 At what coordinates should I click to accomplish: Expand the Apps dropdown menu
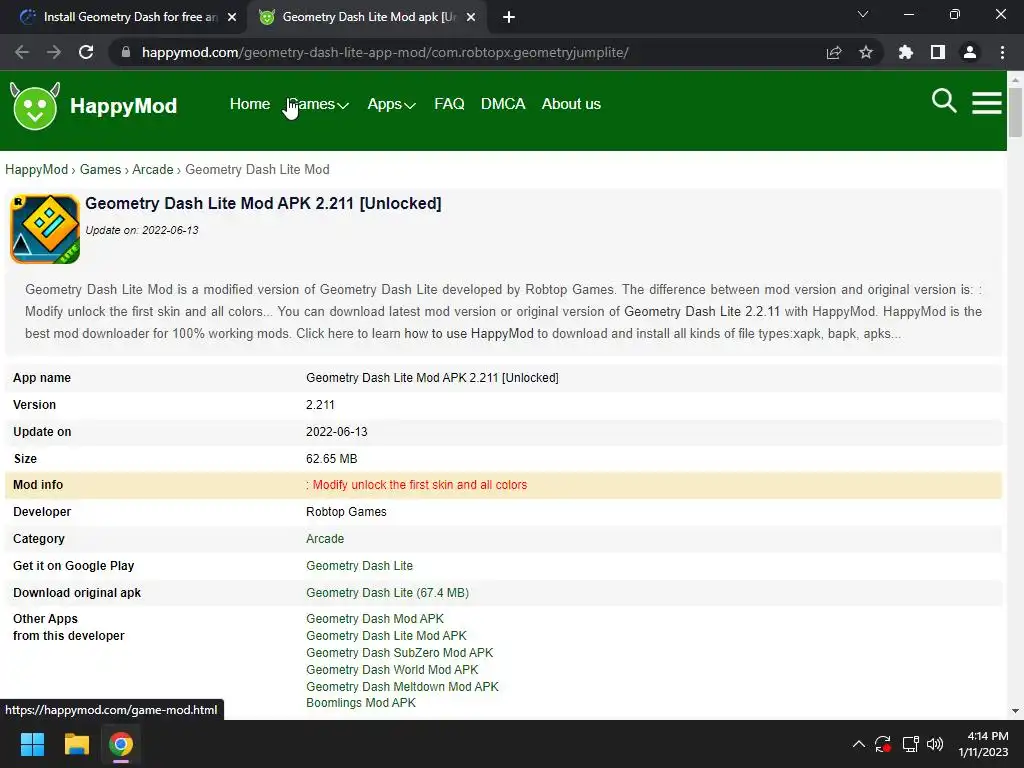point(391,104)
